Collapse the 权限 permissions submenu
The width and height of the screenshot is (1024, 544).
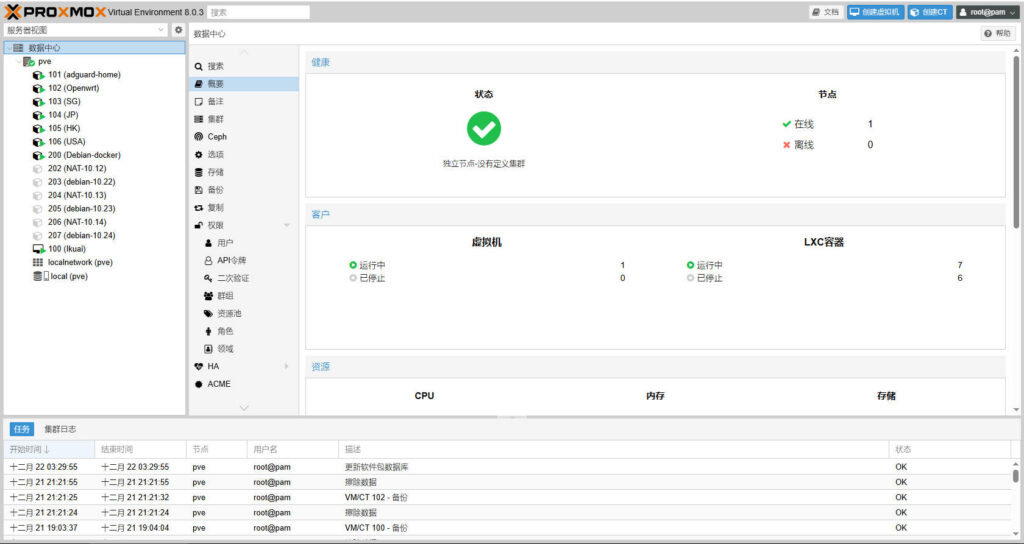[287, 225]
